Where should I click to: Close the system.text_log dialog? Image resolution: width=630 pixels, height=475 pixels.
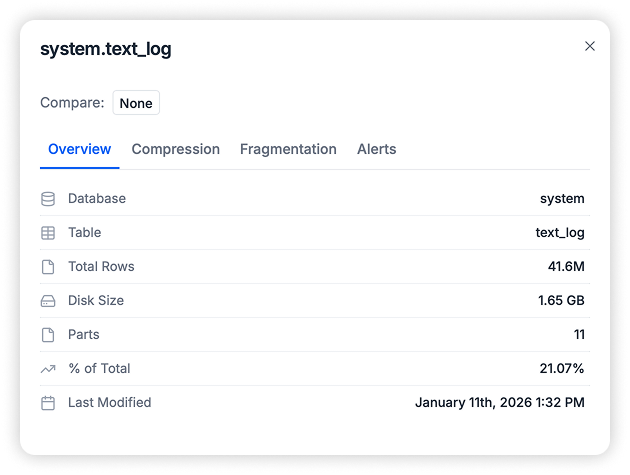click(590, 46)
